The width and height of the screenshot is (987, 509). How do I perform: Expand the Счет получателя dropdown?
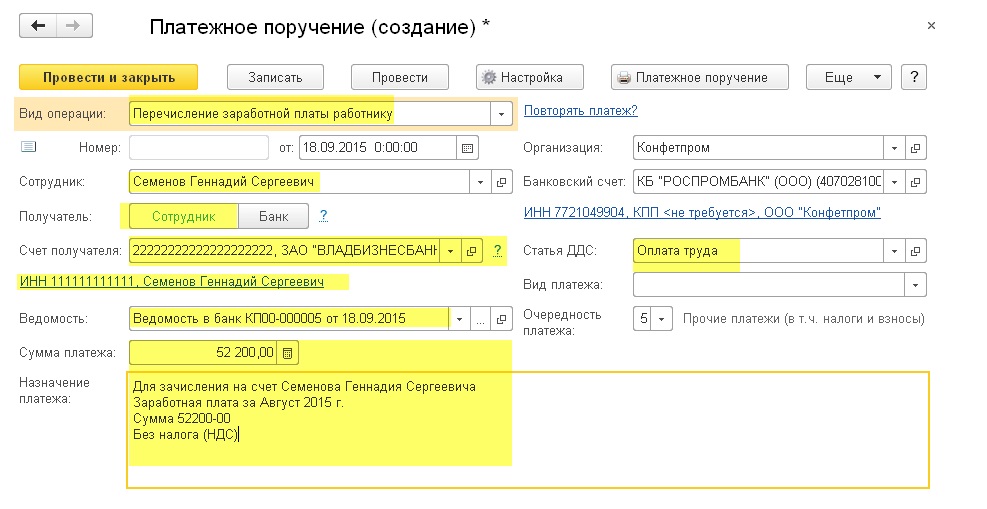click(451, 251)
